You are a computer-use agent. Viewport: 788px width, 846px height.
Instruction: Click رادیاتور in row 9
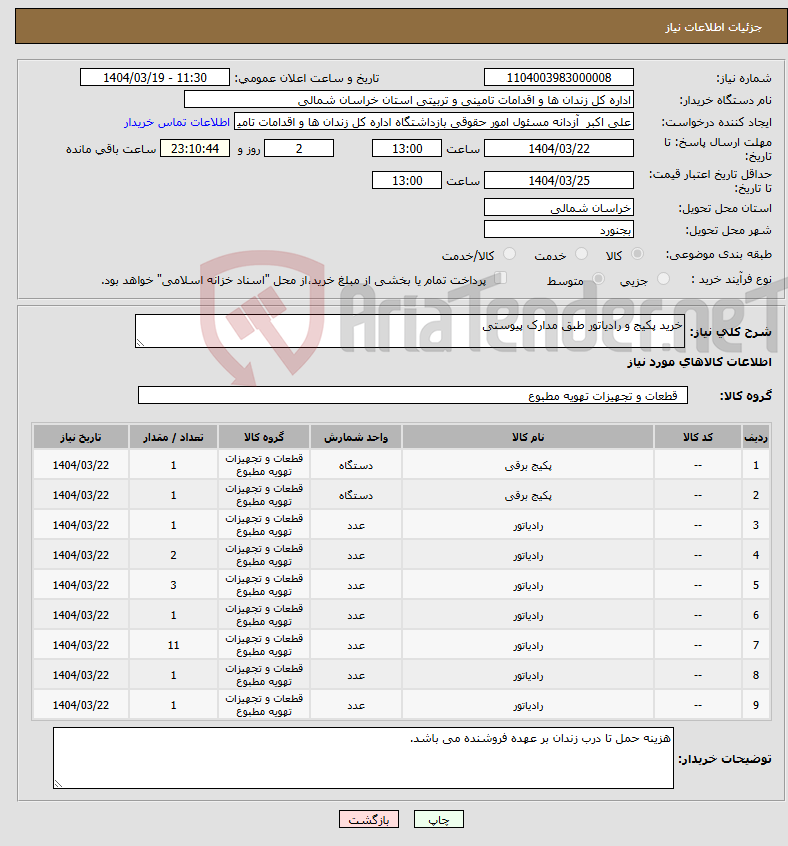pos(528,705)
